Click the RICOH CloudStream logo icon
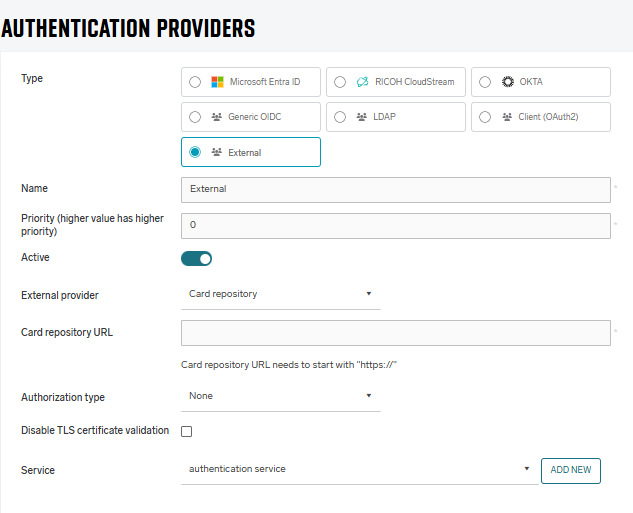Viewport: 633px width, 513px height. [362, 82]
